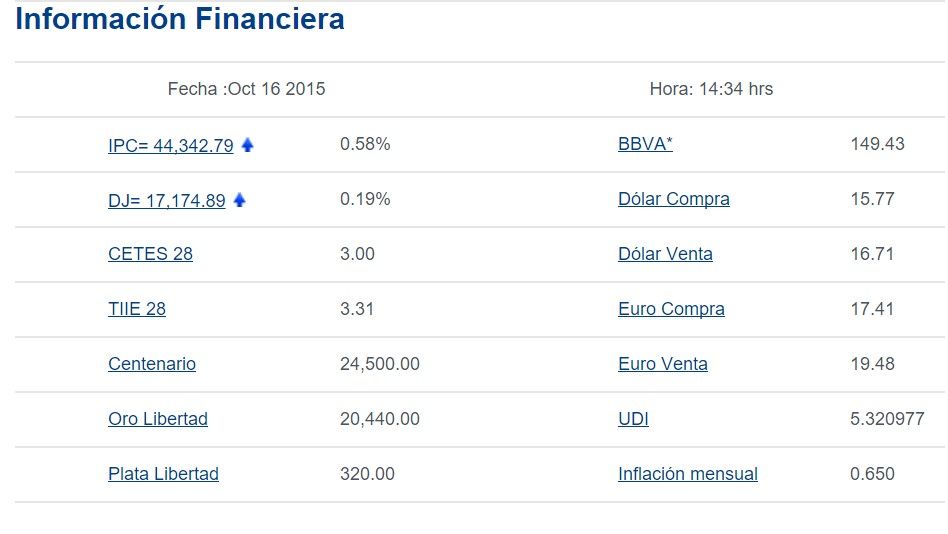
Task: Open the DJ= 17,174.89 link
Action: tap(166, 201)
